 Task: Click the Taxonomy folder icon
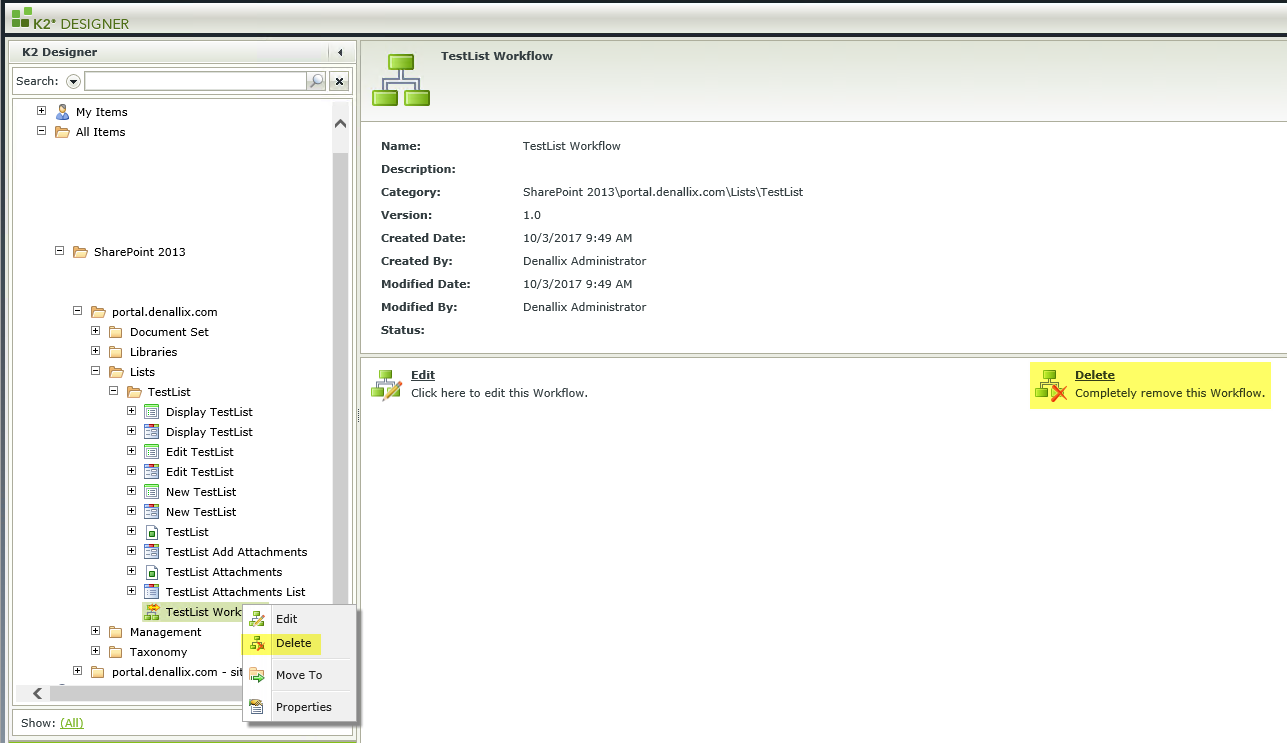tap(116, 652)
